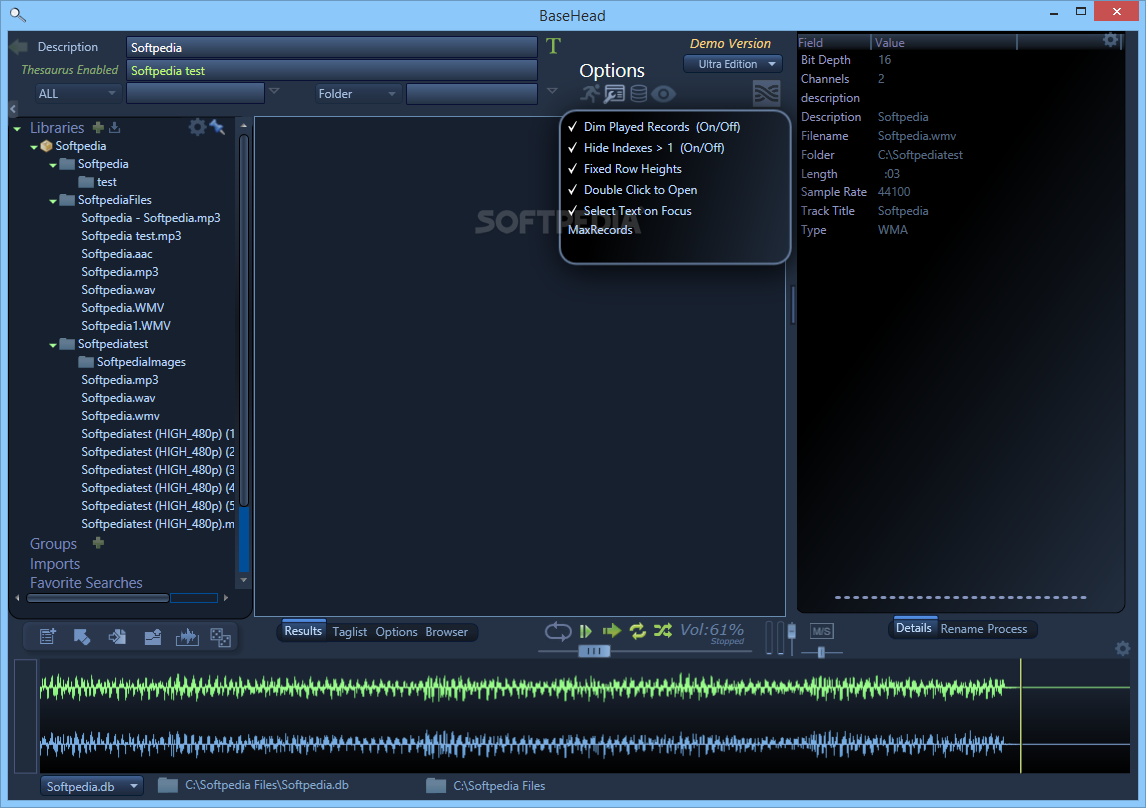Toggle the green auto-play arrow

[x=611, y=630]
